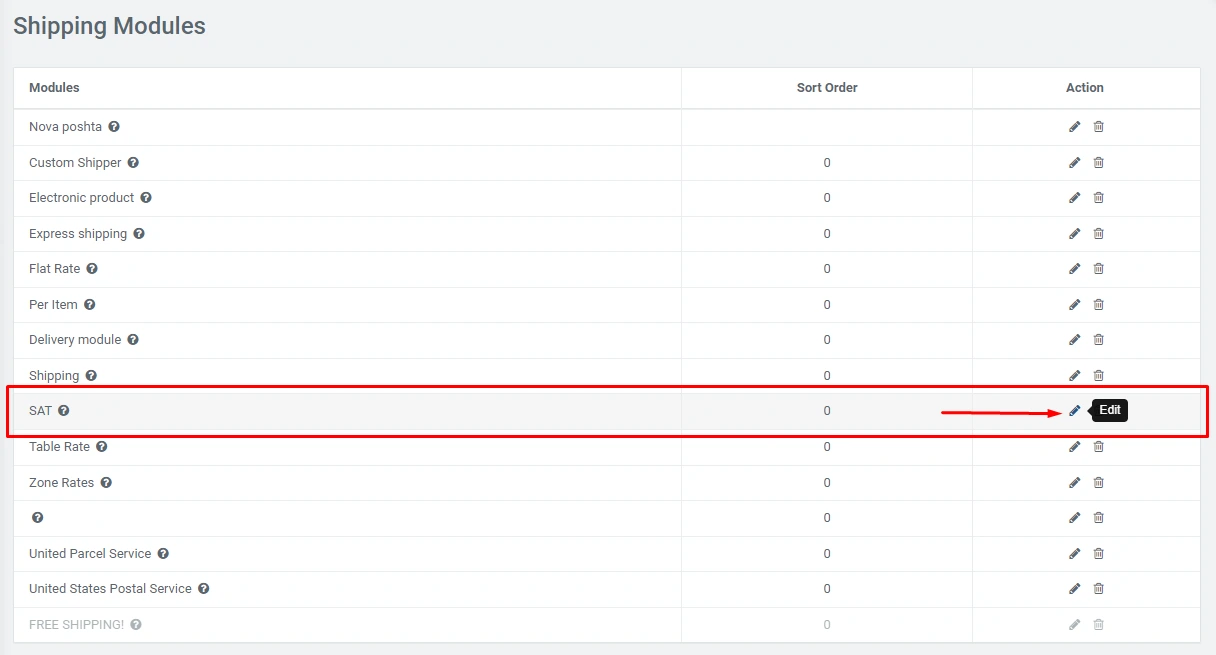Open help icon beside Custom Shipper
Viewport: 1216px width, 655px height.
click(133, 163)
